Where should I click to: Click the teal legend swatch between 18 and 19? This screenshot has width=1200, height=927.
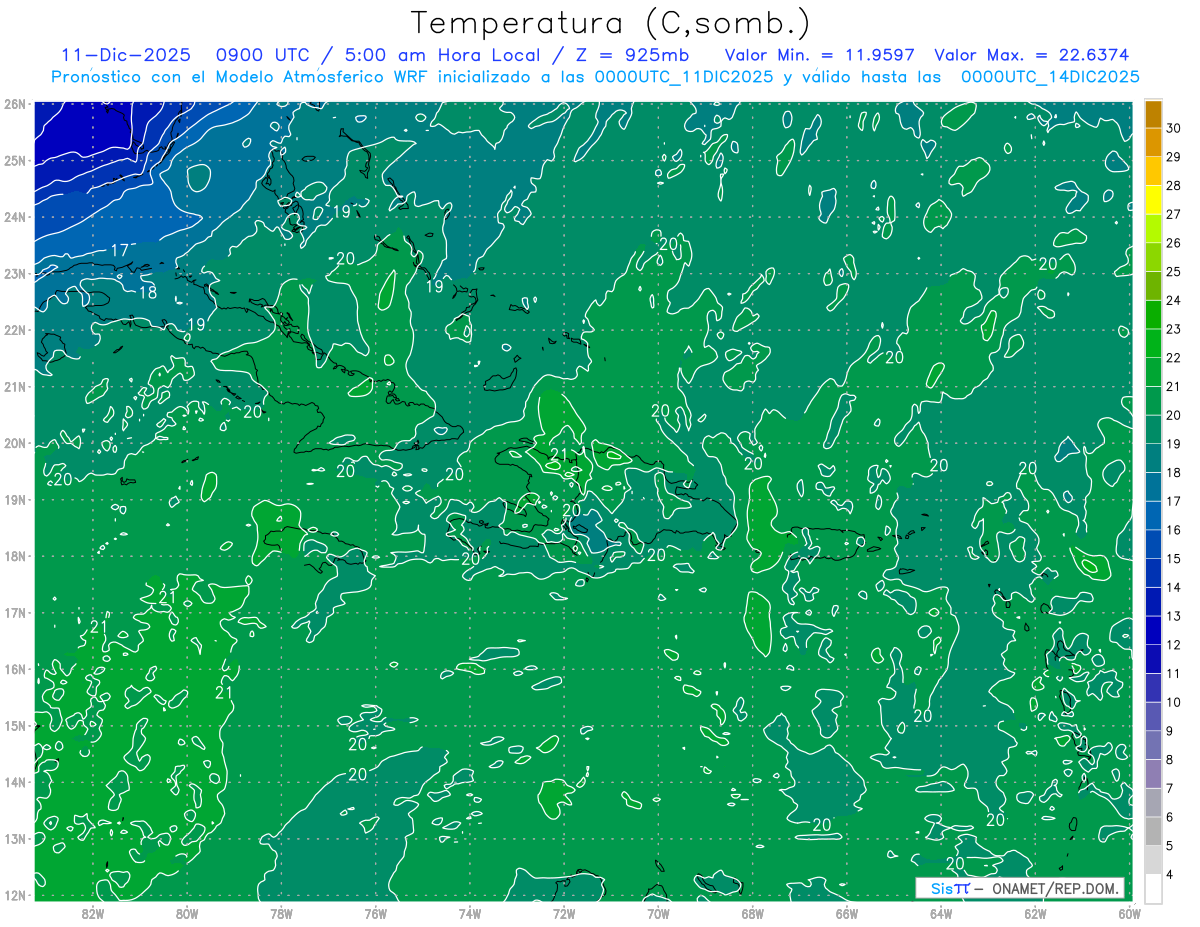(x=1154, y=458)
